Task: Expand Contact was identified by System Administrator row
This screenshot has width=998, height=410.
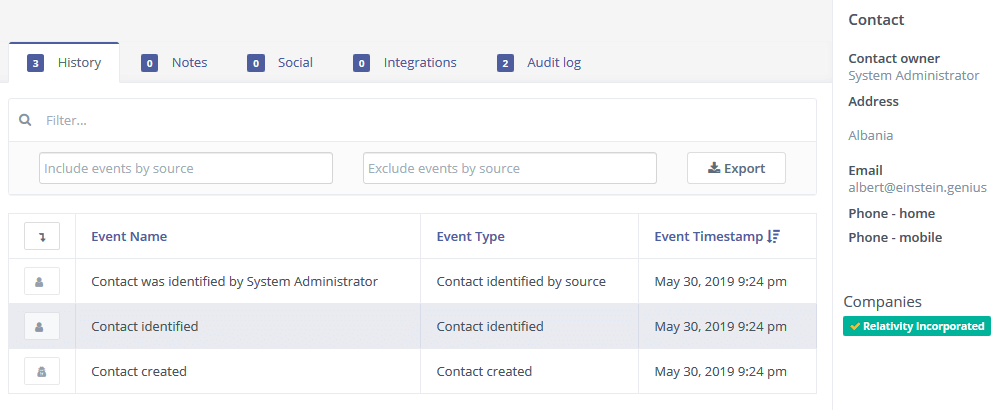Action: click(x=41, y=281)
